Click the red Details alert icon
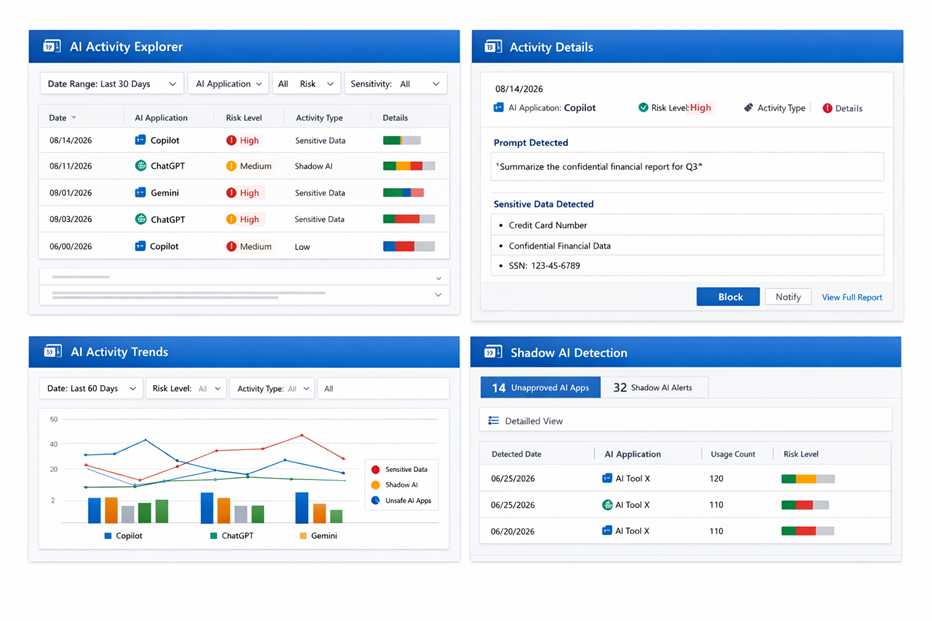Screen dimensions: 932x621 827,108
